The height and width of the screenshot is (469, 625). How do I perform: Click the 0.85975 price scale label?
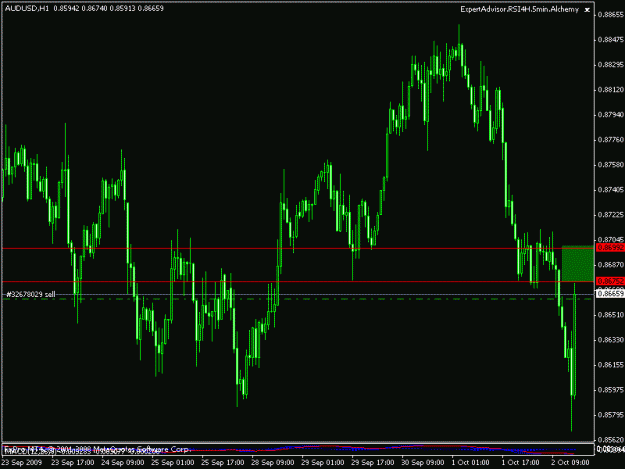pyautogui.click(x=611, y=390)
